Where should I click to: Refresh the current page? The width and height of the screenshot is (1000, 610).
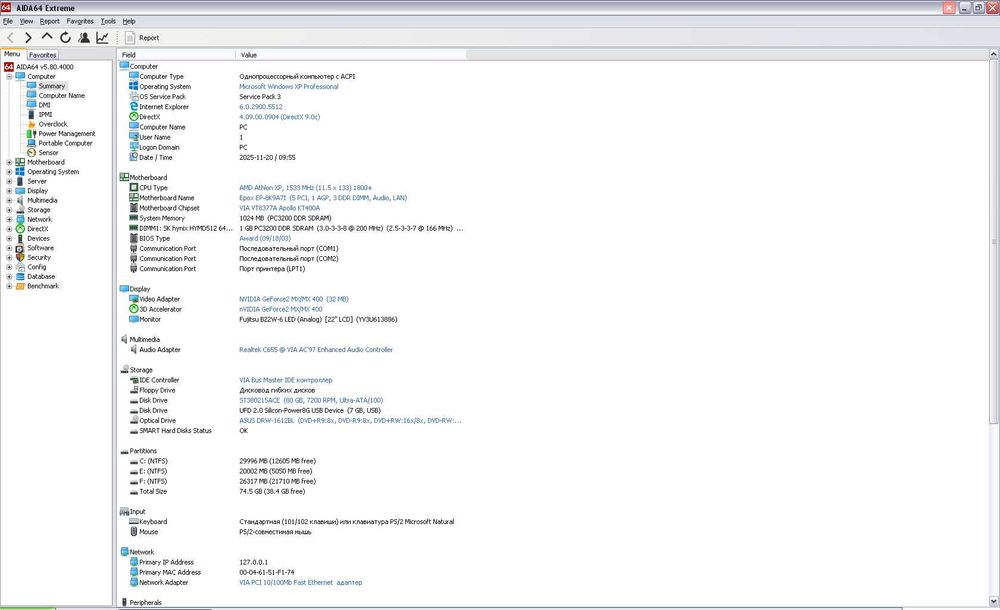(x=65, y=38)
